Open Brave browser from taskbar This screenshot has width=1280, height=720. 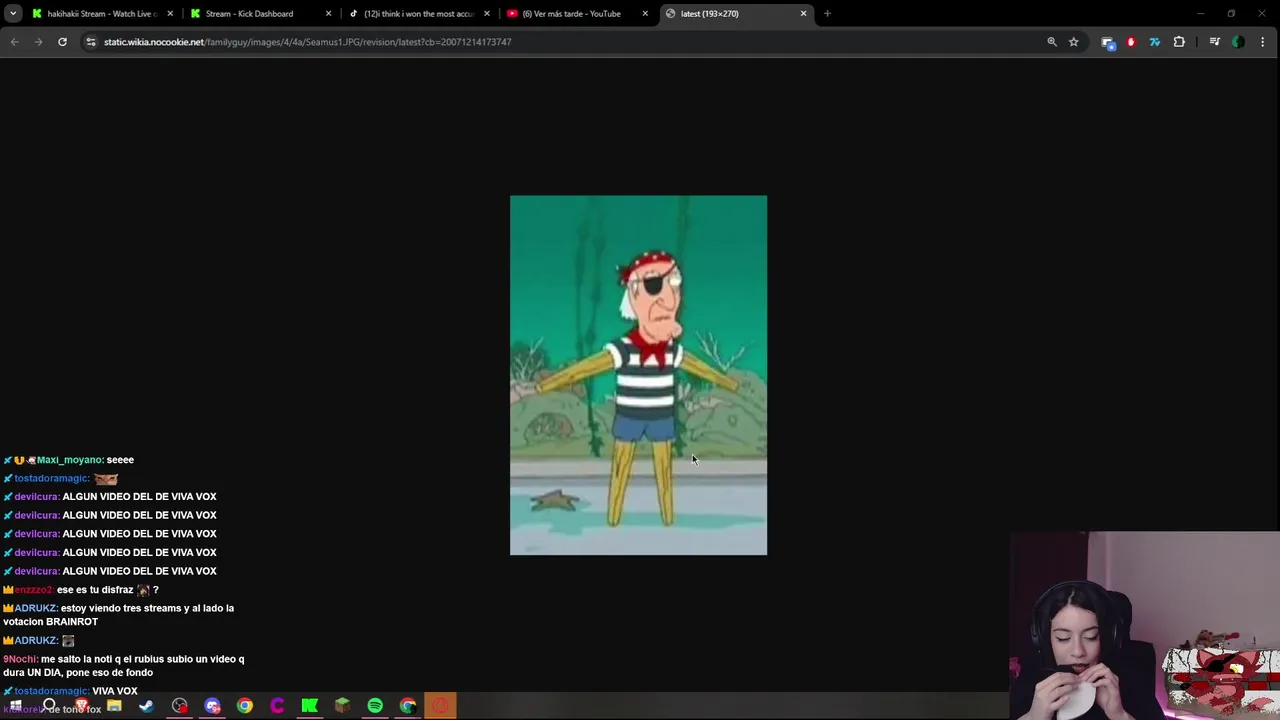coord(81,706)
